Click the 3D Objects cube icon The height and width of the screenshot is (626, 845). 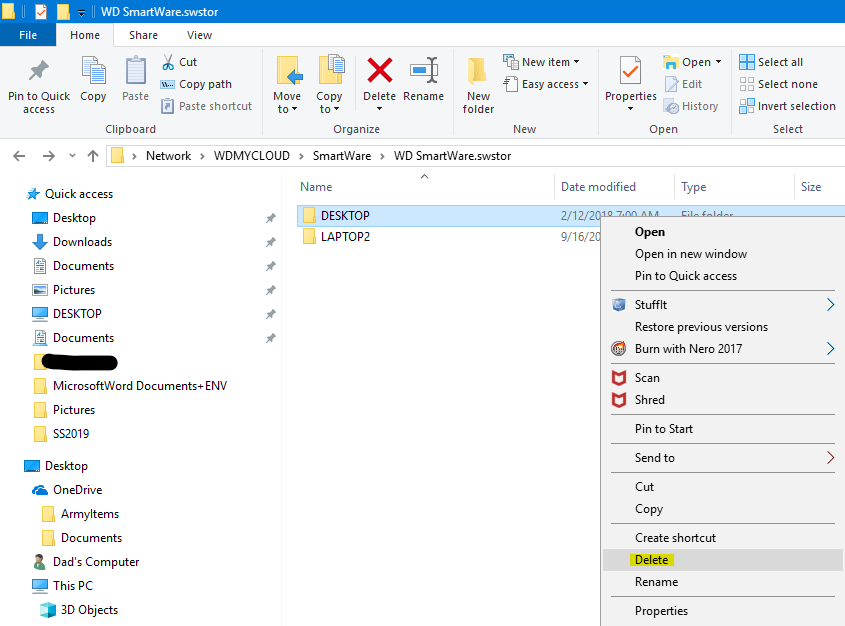point(48,610)
